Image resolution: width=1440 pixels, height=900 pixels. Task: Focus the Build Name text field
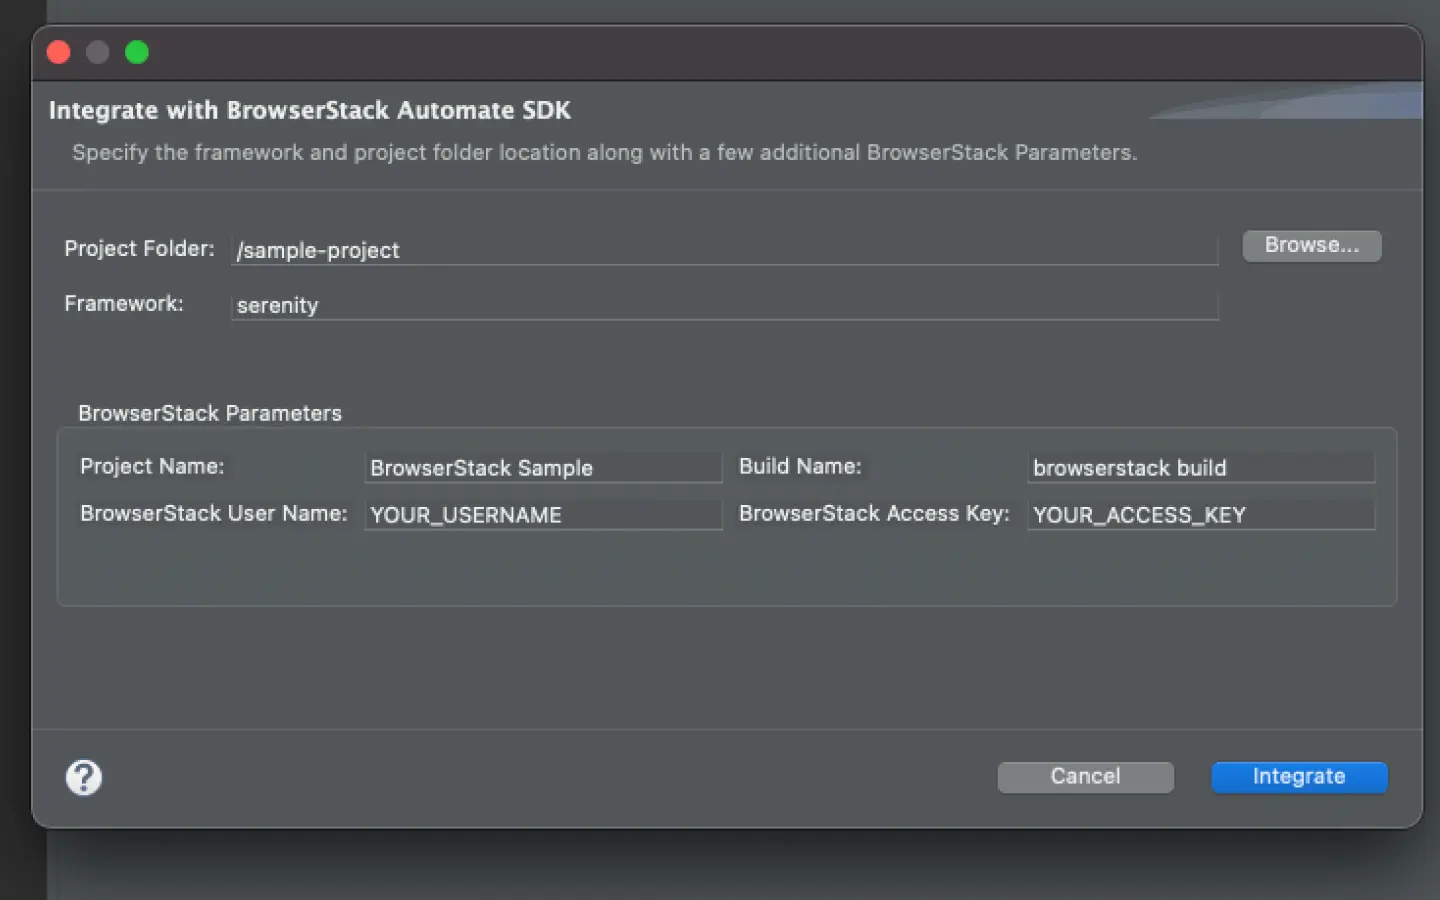(x=1200, y=468)
